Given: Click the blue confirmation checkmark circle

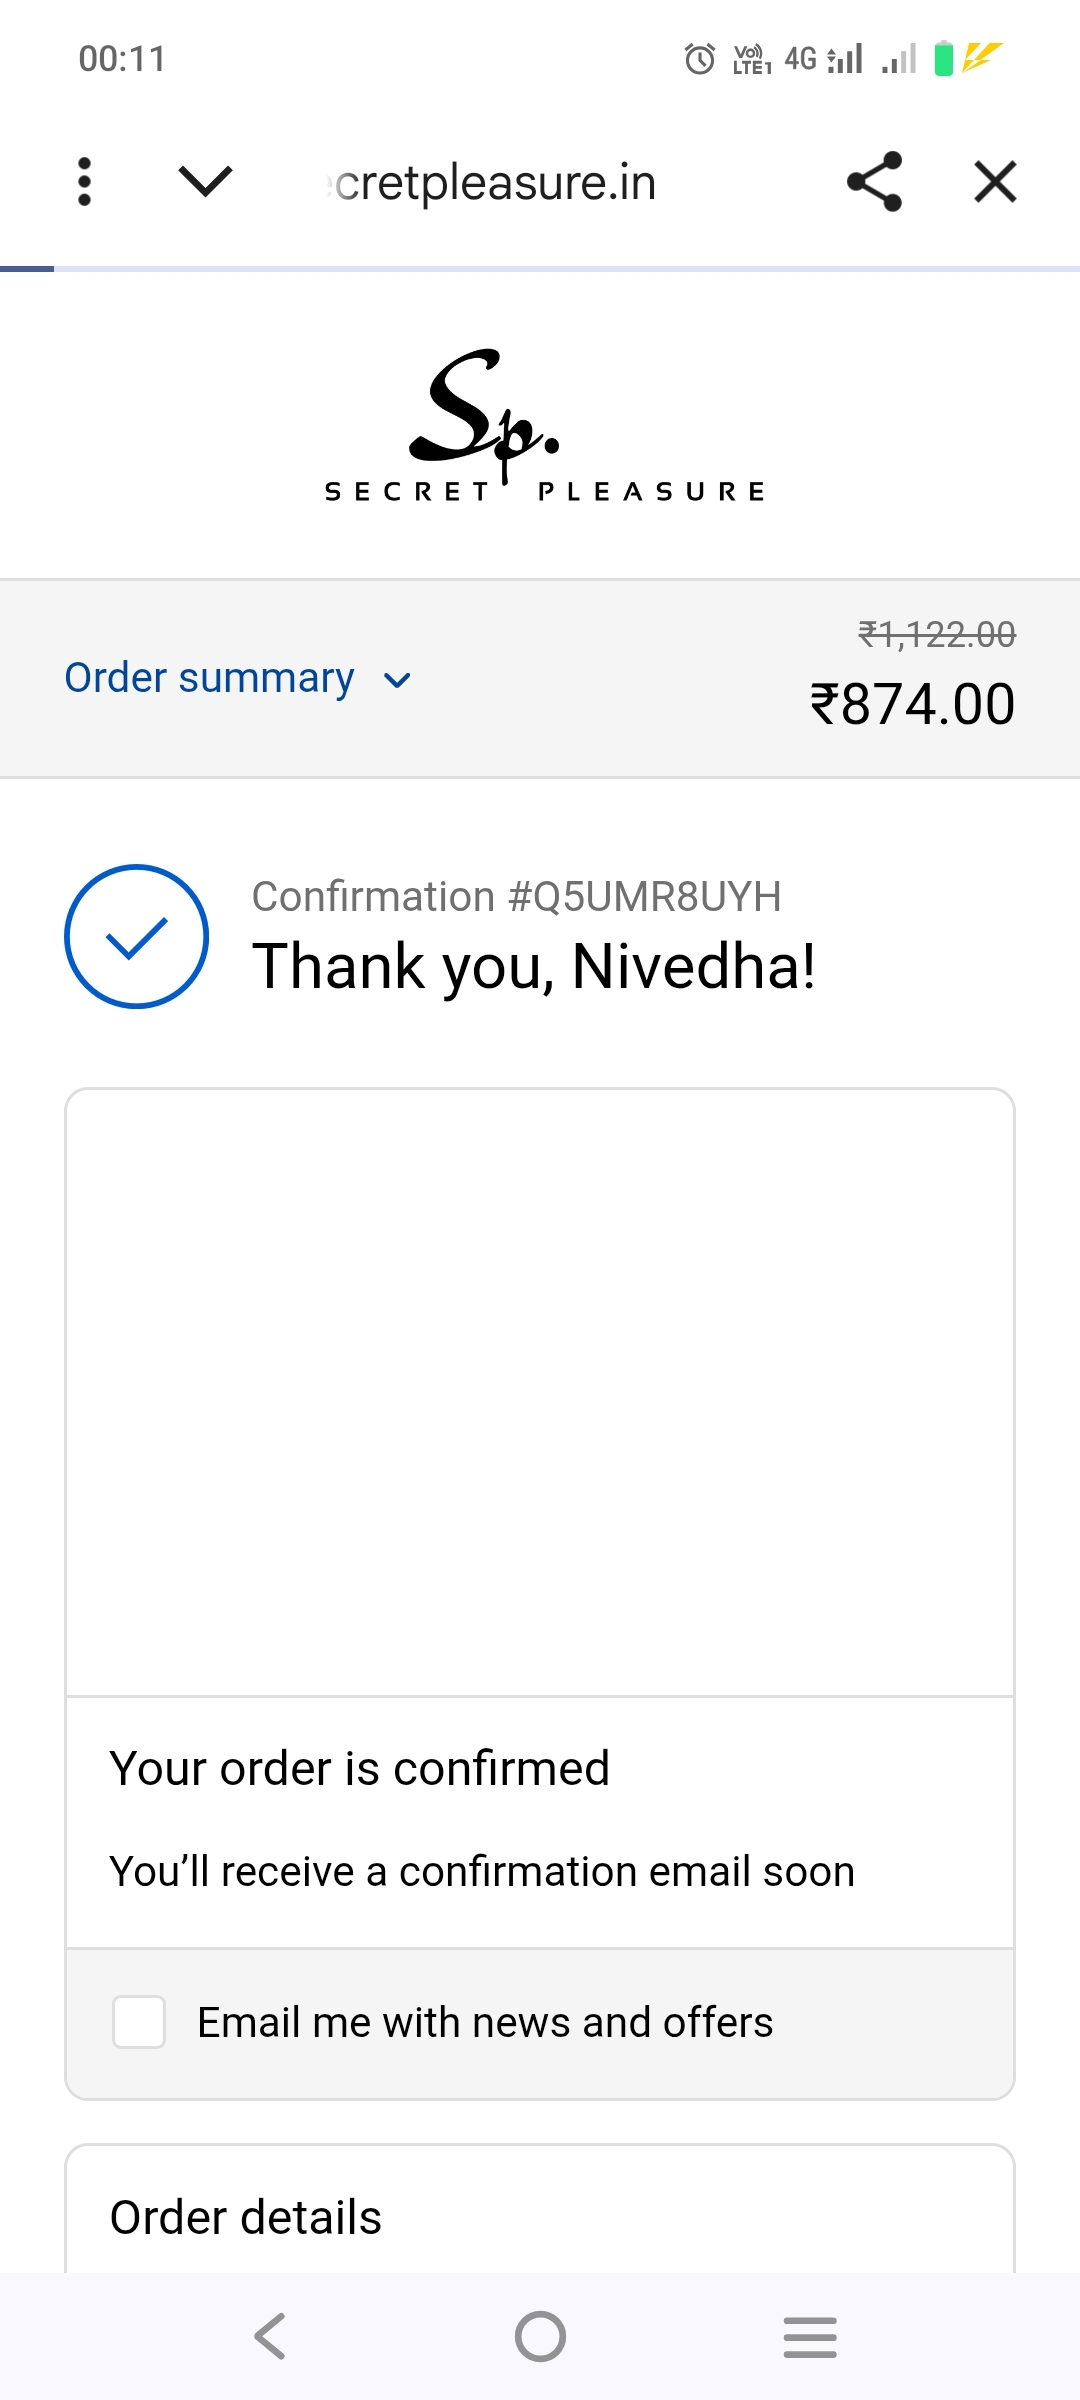Looking at the screenshot, I should (x=136, y=936).
